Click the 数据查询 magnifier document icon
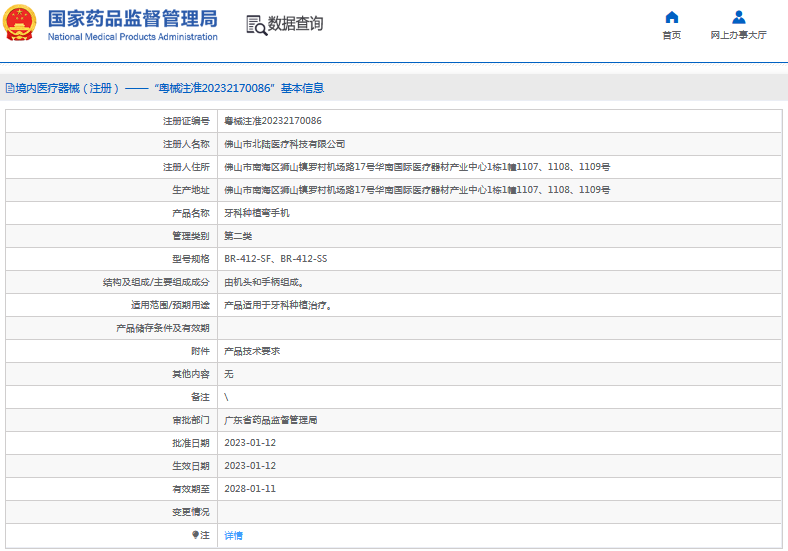The width and height of the screenshot is (788, 551). (x=256, y=25)
